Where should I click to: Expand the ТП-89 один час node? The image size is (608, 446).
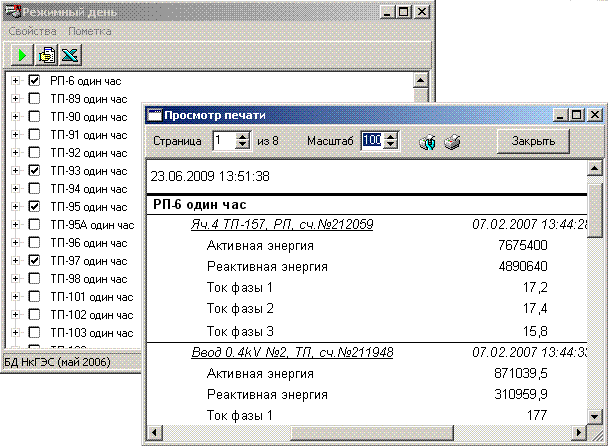pos(15,99)
